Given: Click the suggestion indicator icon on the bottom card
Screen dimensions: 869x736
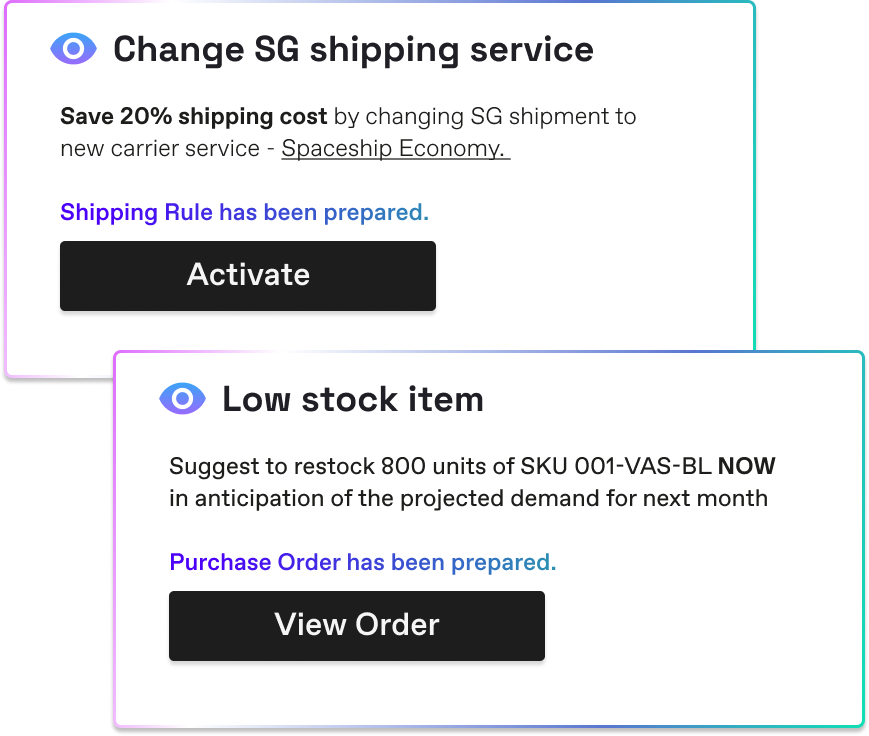Looking at the screenshot, I should [182, 398].
